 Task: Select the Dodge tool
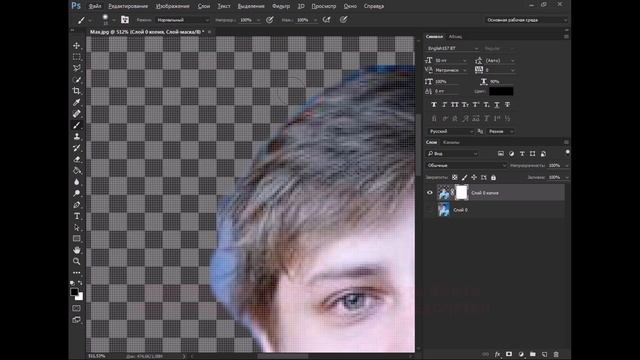click(x=76, y=193)
